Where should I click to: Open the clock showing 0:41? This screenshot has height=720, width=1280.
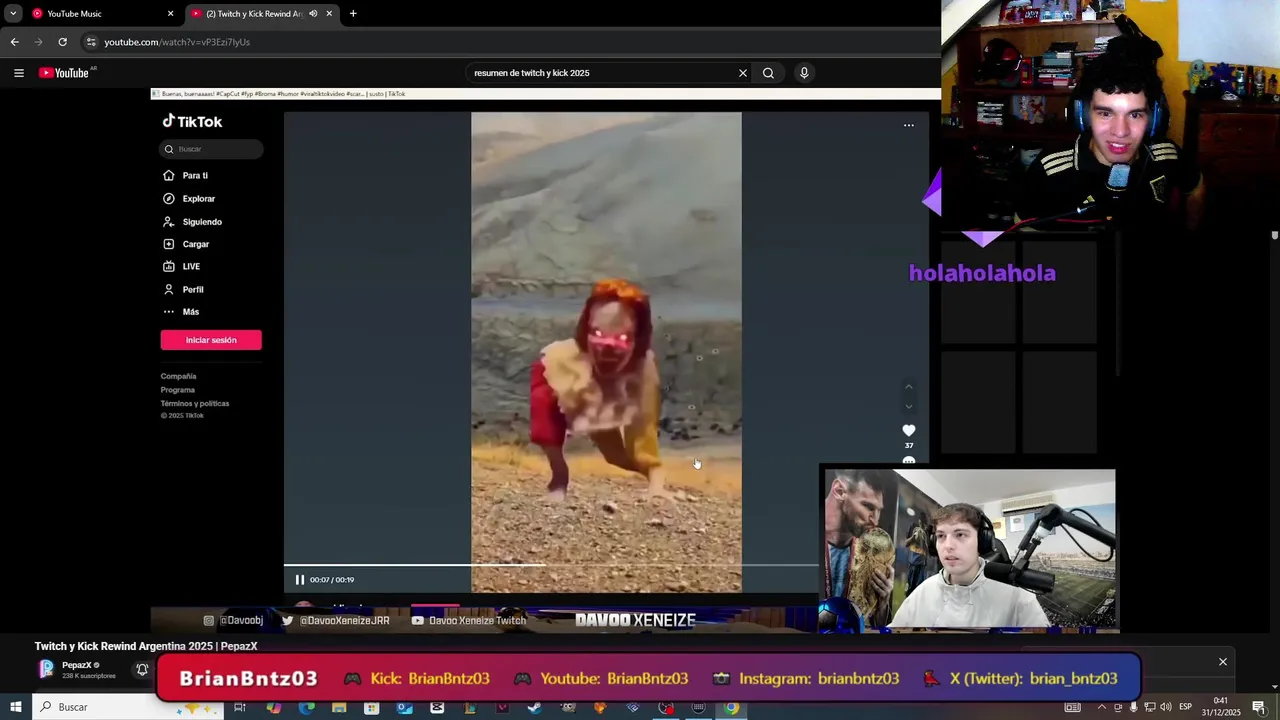click(x=1221, y=707)
